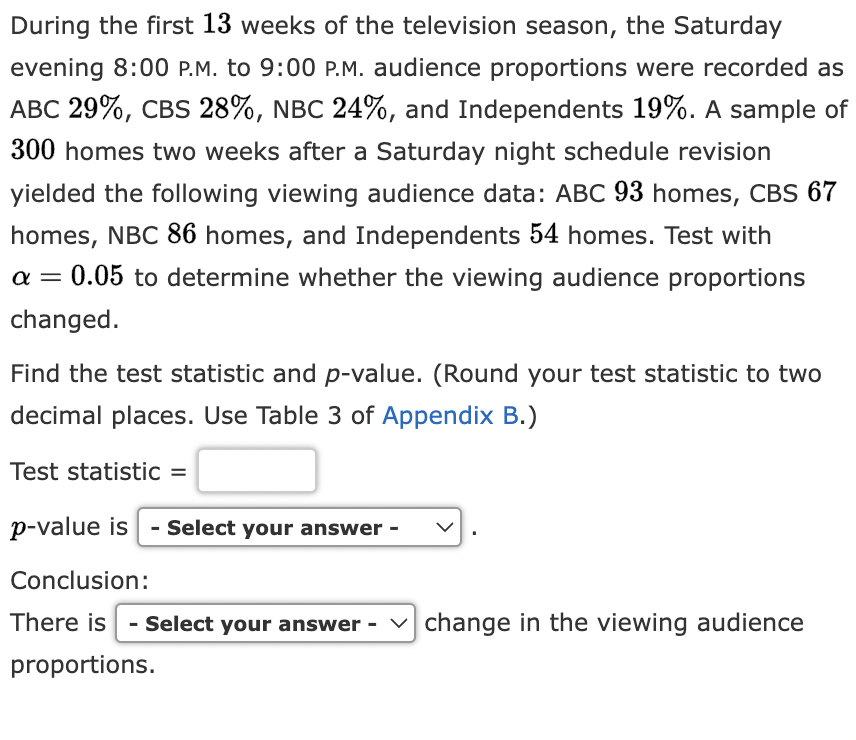Screen dimensions: 856x740
Task: Click the 'There is' text before the dropdown
Action: click(57, 622)
